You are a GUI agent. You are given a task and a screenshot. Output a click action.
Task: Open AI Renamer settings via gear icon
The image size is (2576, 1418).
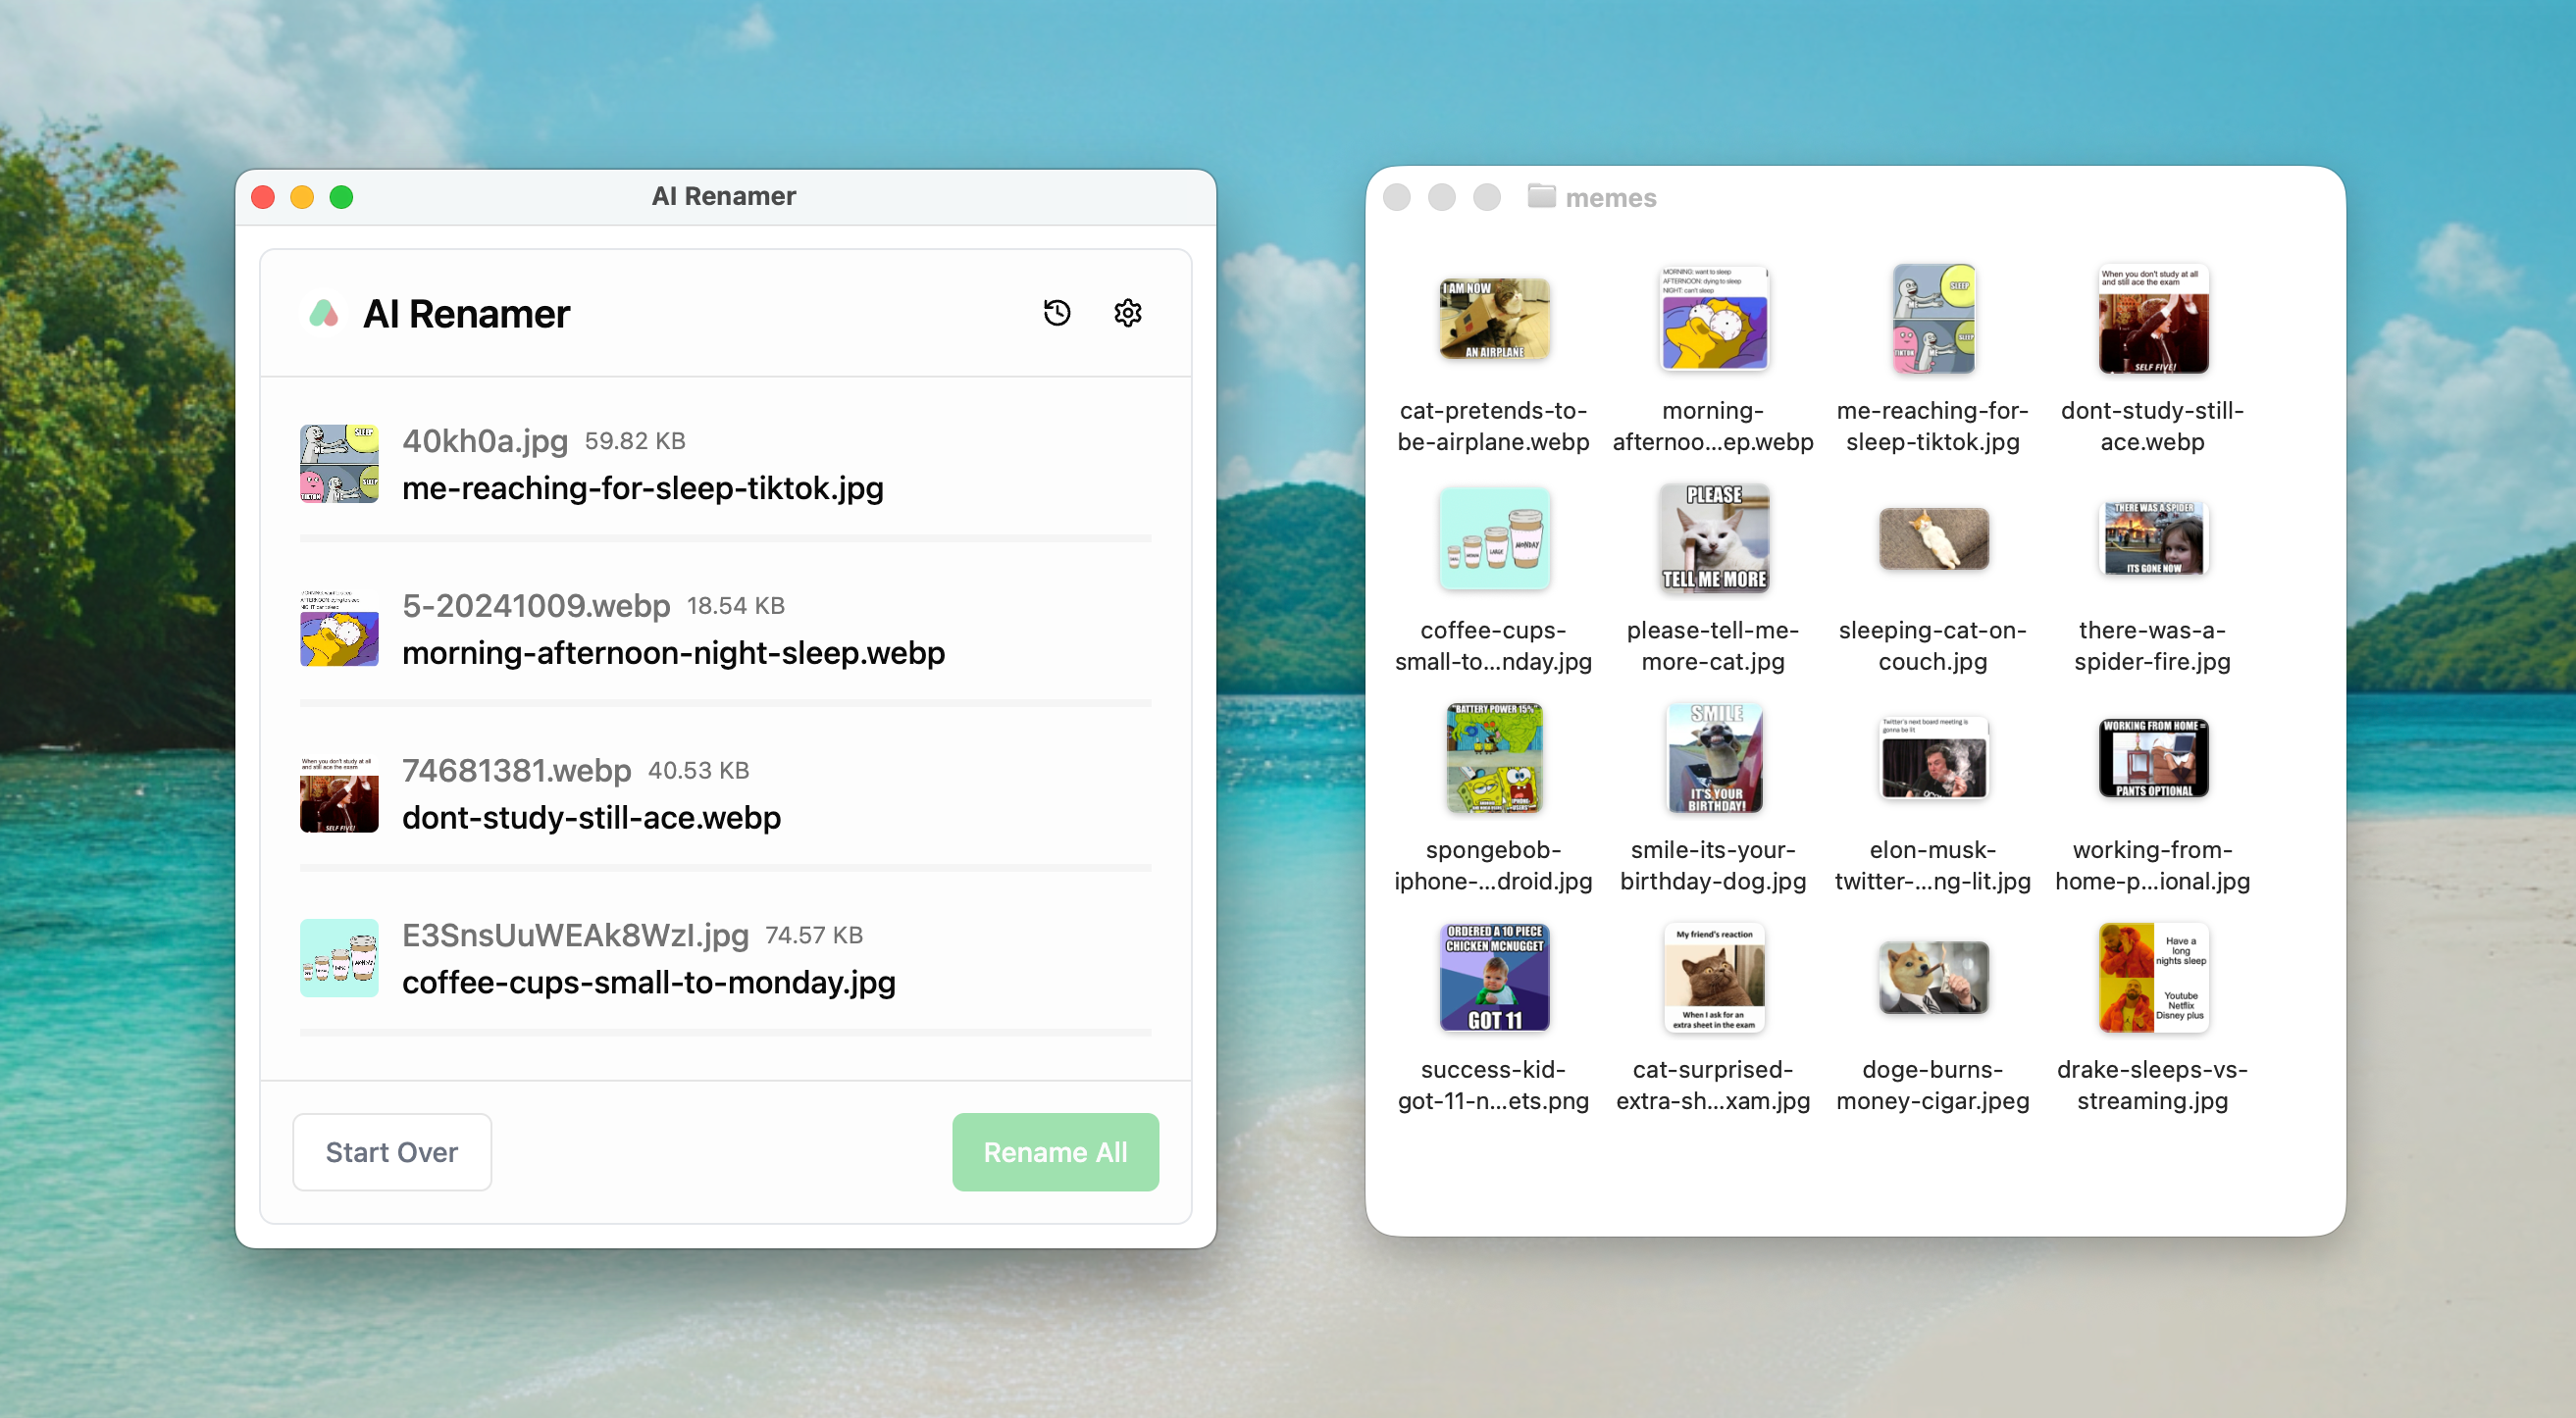coord(1128,313)
